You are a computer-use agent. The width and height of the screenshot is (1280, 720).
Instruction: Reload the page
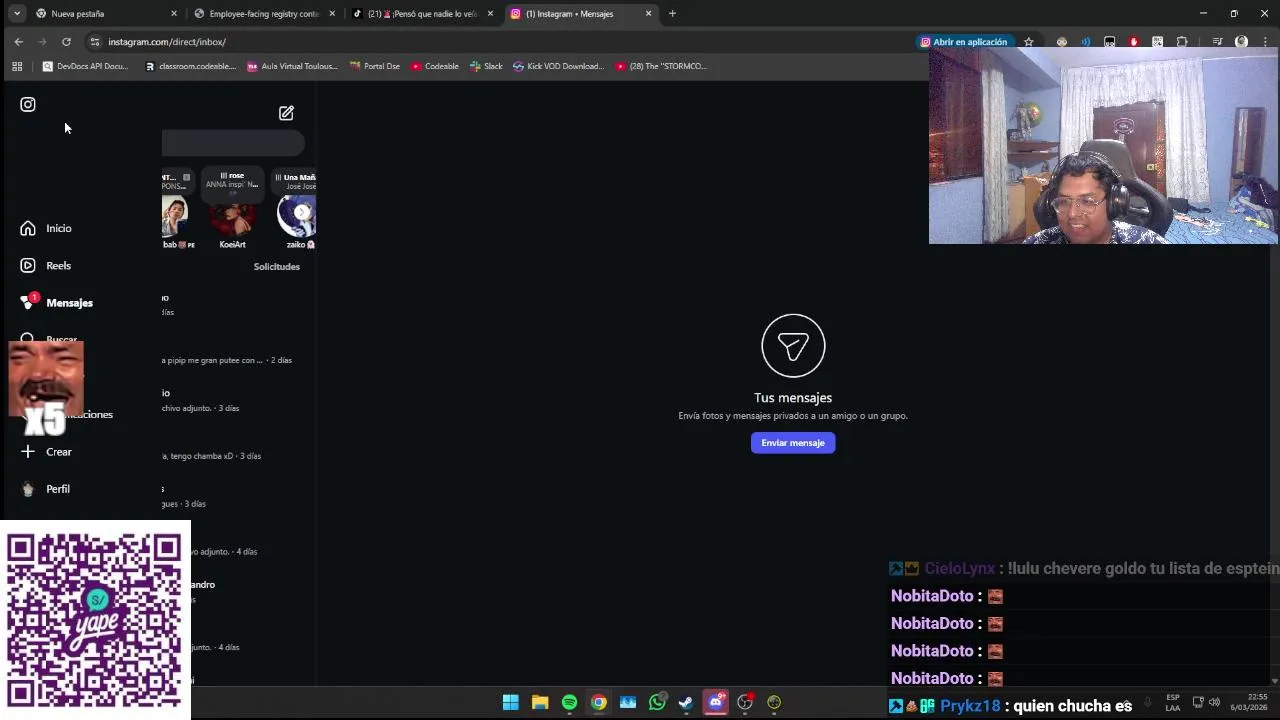(66, 42)
